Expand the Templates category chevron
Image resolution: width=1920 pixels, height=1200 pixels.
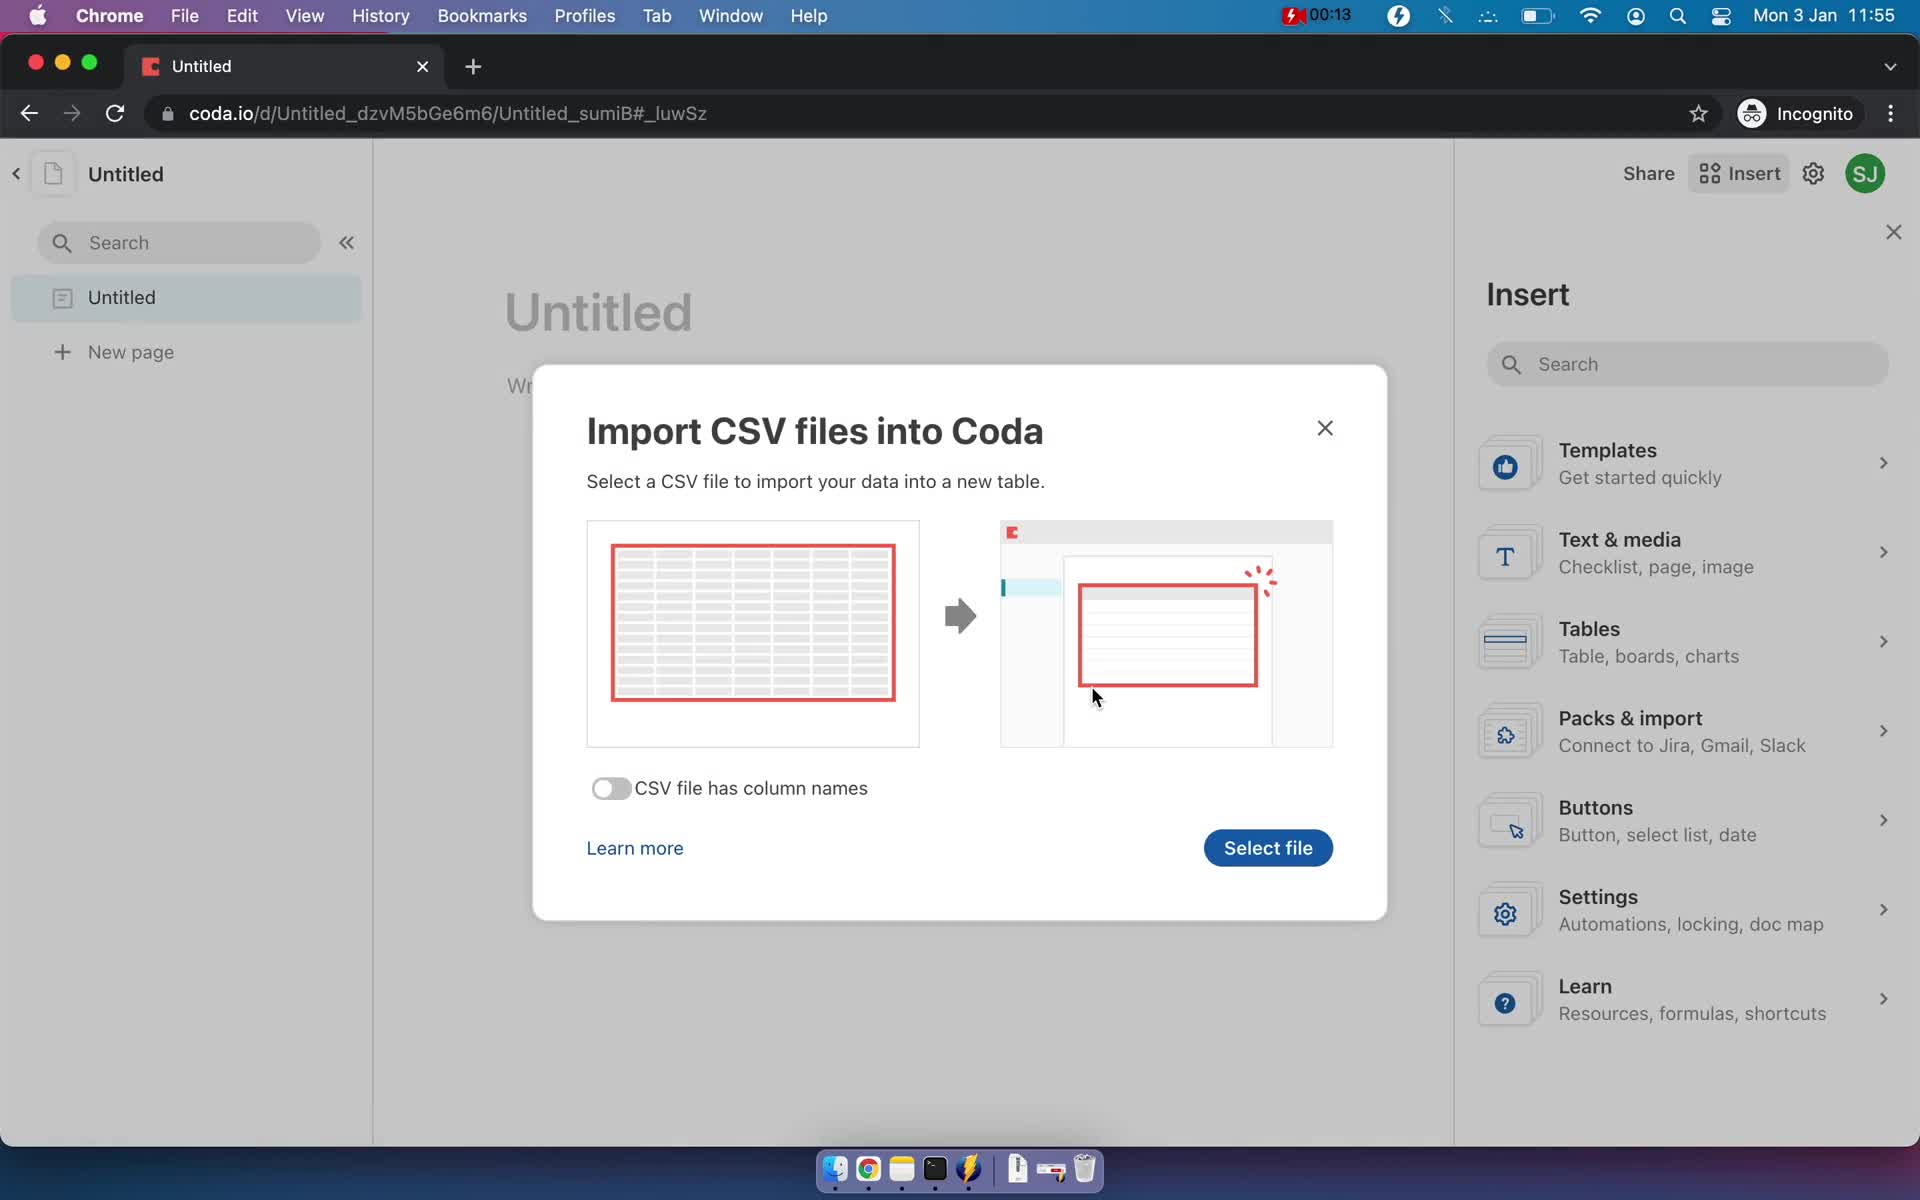click(x=1883, y=463)
